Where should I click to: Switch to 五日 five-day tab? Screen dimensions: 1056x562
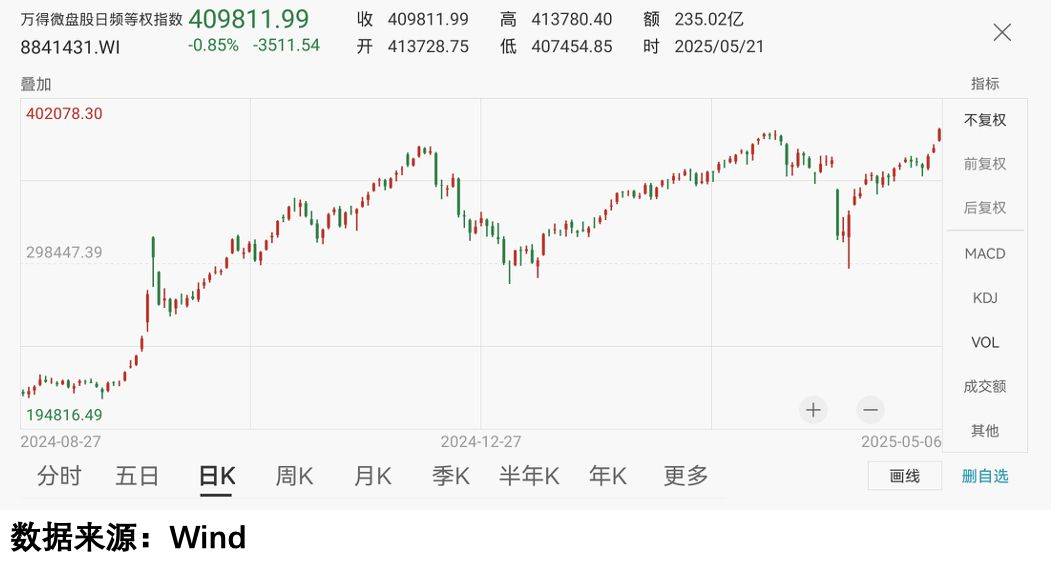click(137, 476)
